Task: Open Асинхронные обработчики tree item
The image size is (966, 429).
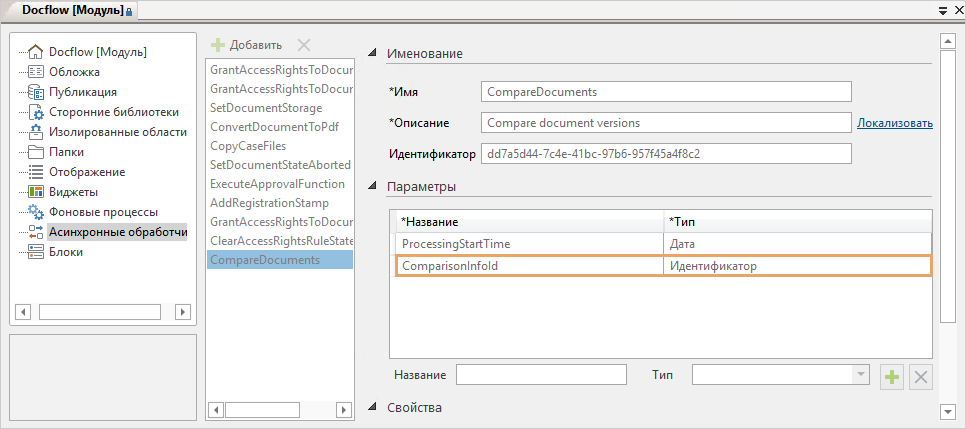Action: pos(117,232)
